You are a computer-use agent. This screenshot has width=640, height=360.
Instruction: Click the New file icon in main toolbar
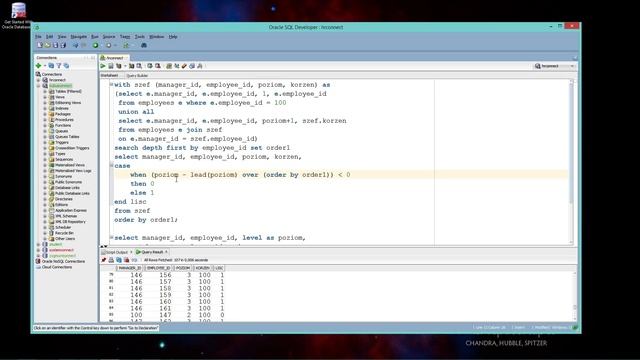40,45
